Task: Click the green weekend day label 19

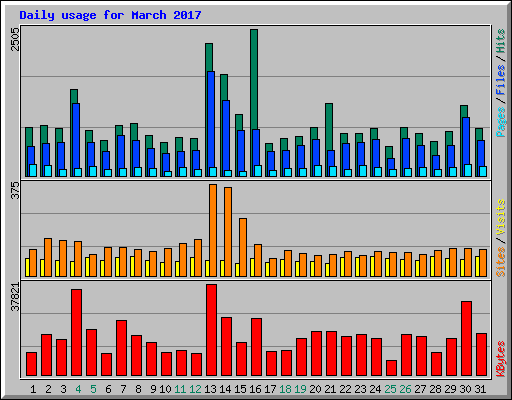Action: point(300,389)
